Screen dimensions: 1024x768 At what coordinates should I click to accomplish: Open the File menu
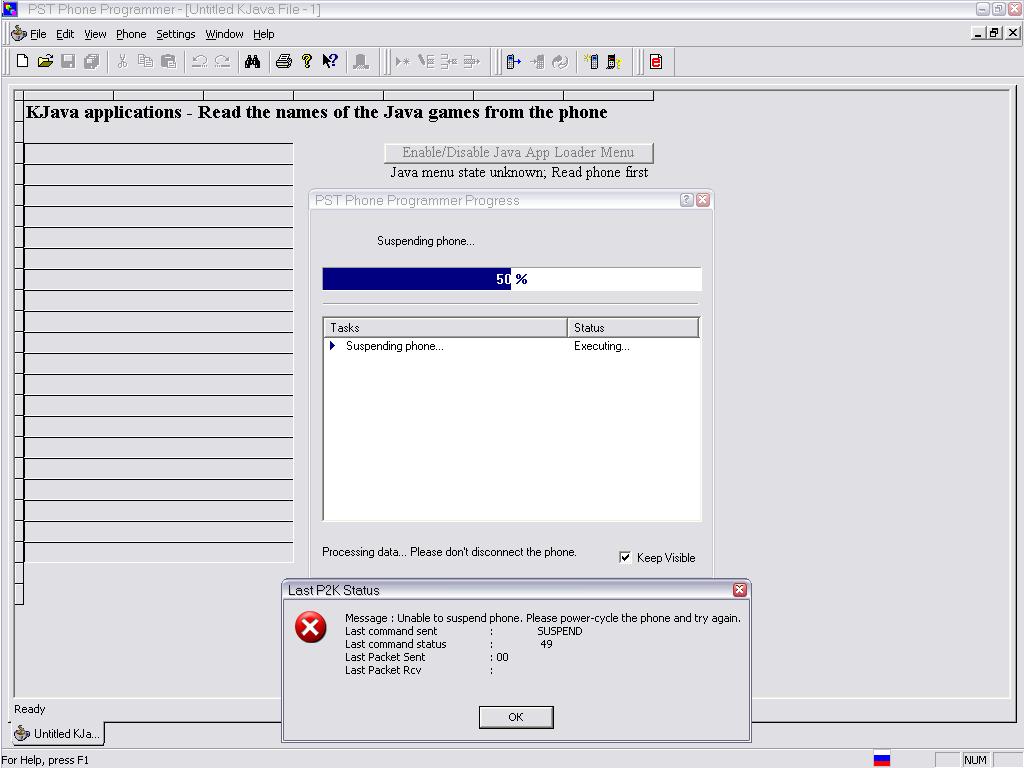click(38, 34)
